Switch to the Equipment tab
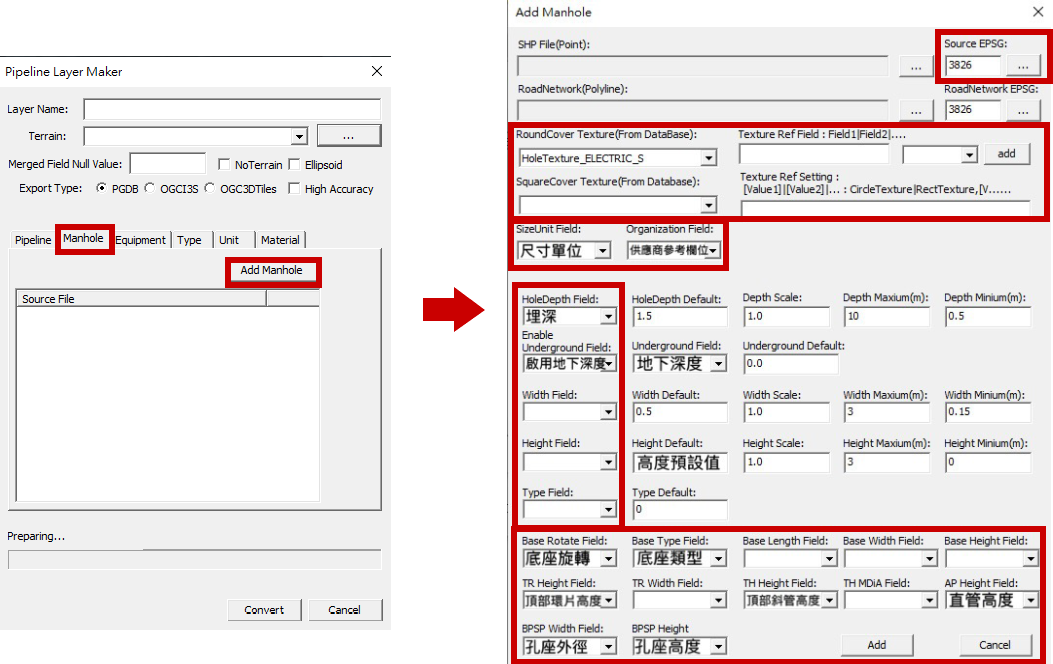Screen dimensions: 1053x664 (140, 240)
